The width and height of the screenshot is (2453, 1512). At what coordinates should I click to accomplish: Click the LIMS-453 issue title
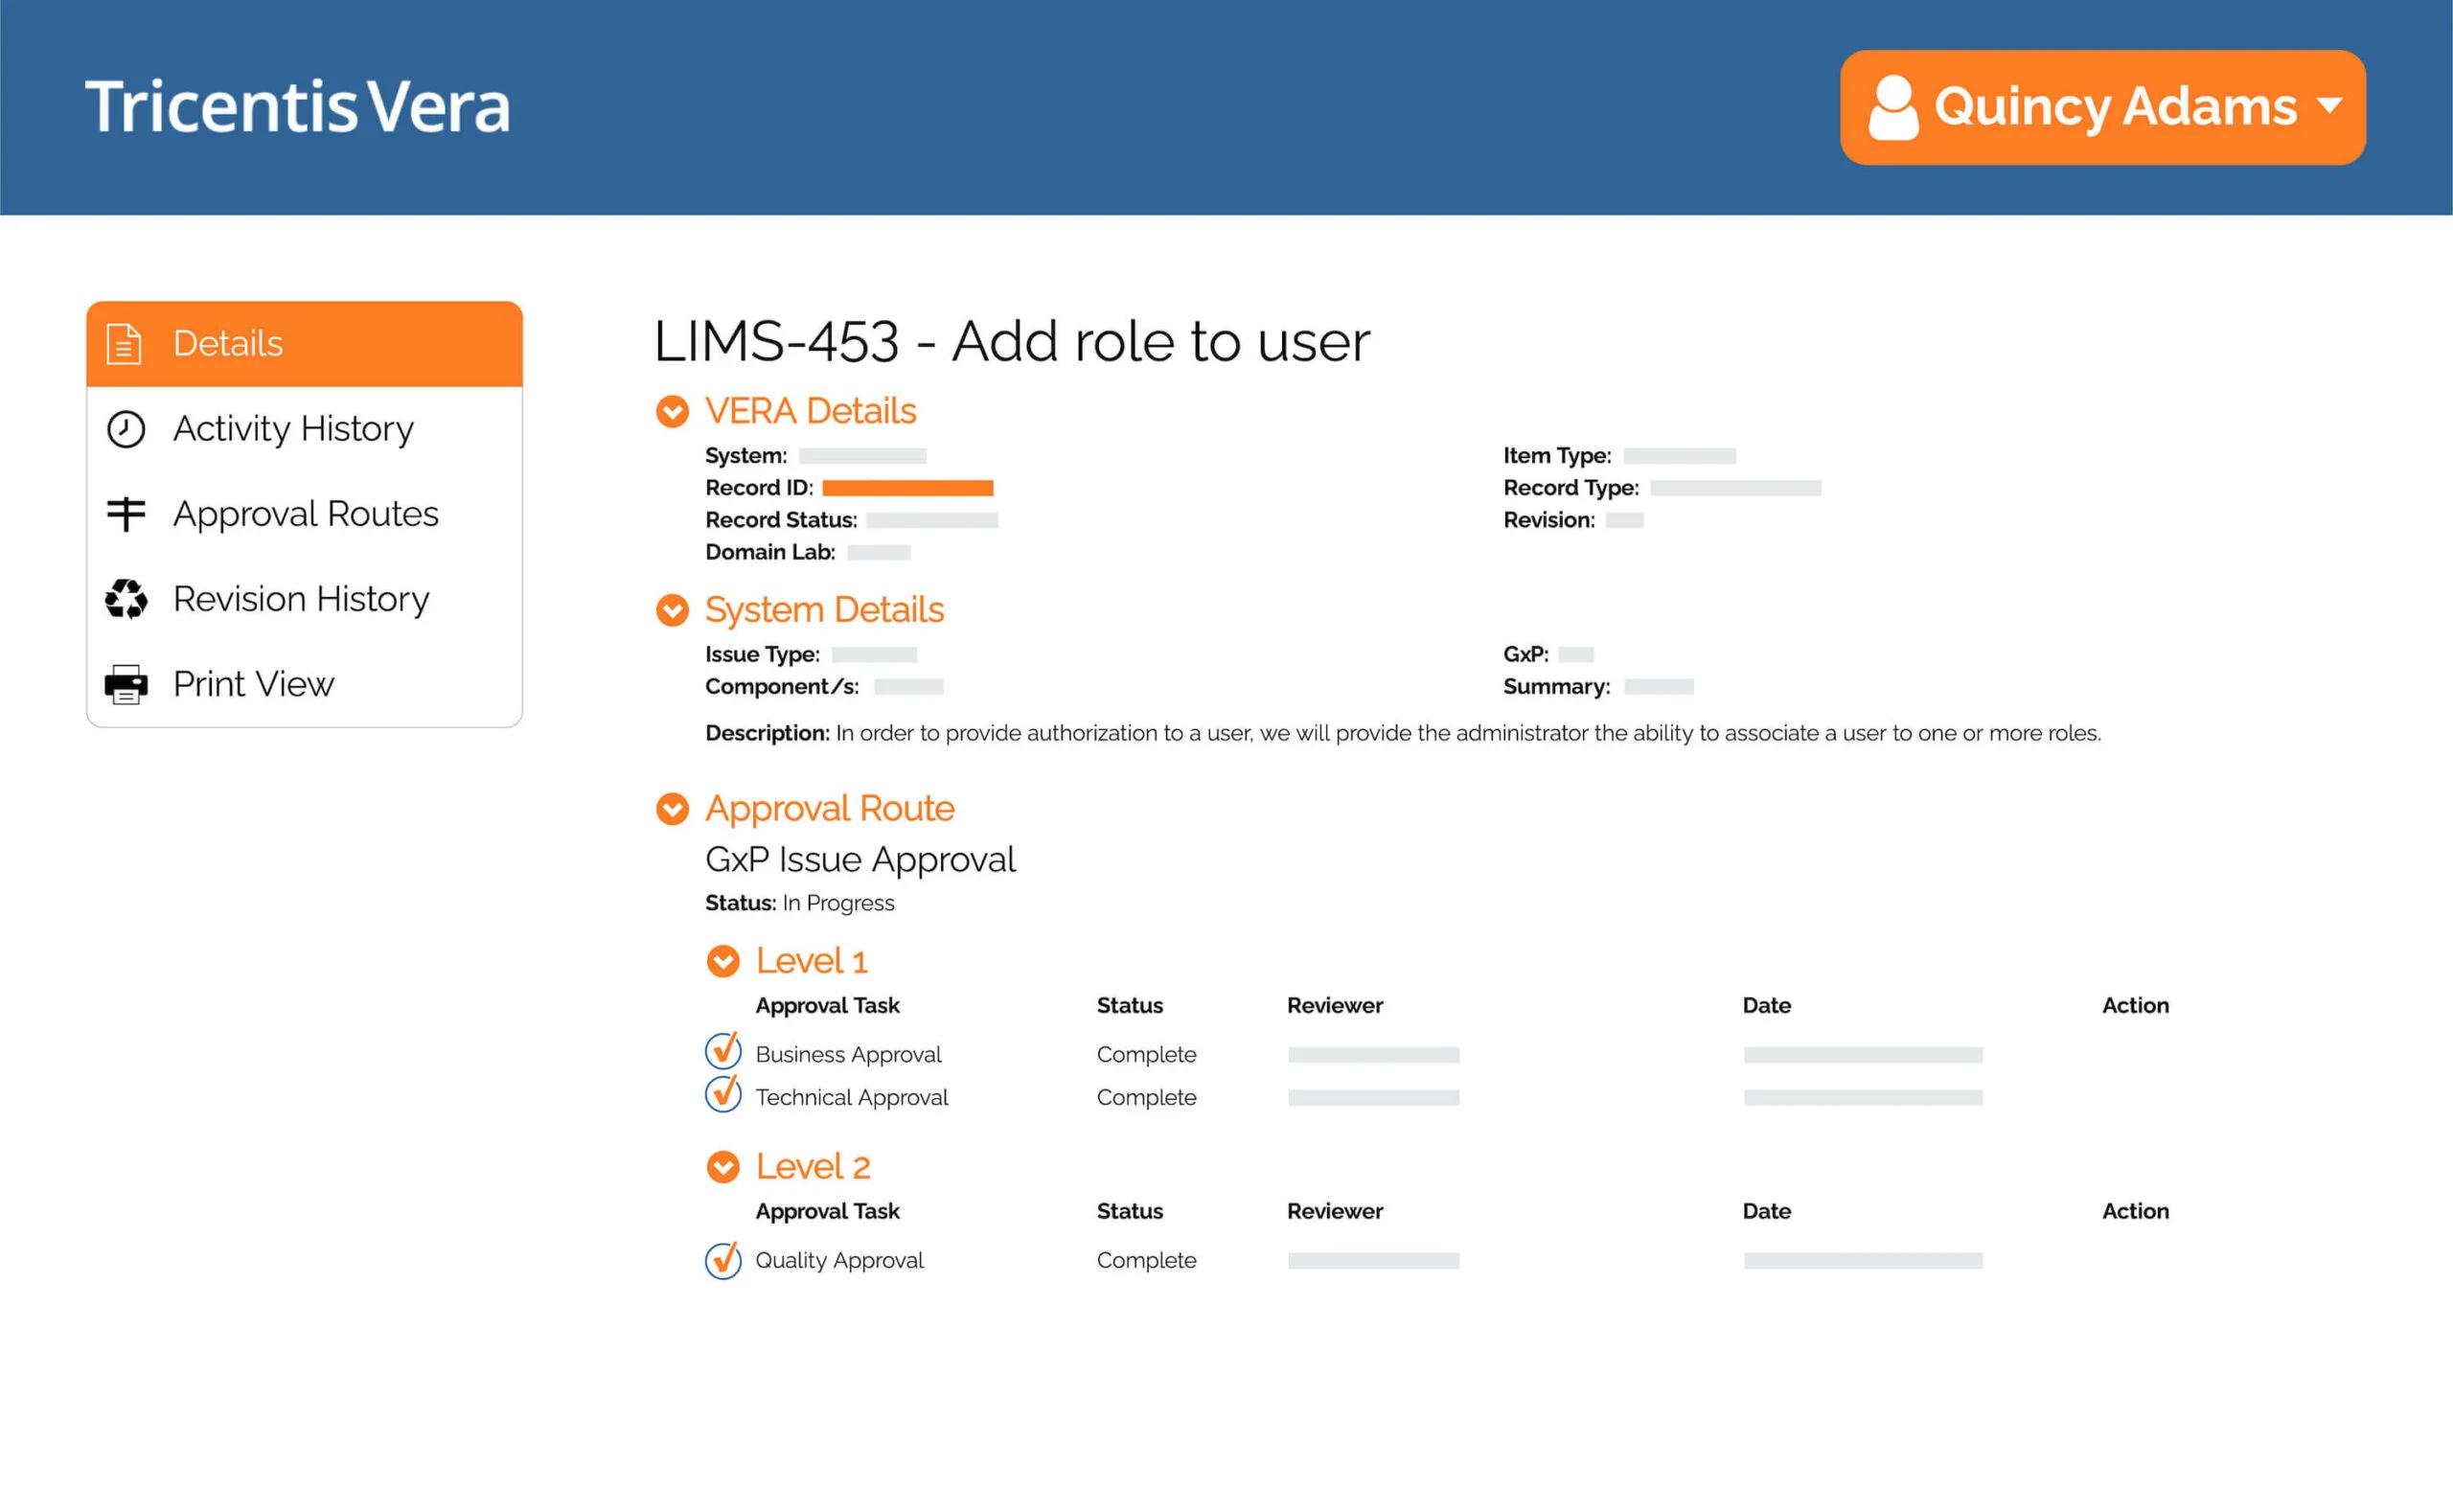[x=1011, y=341]
